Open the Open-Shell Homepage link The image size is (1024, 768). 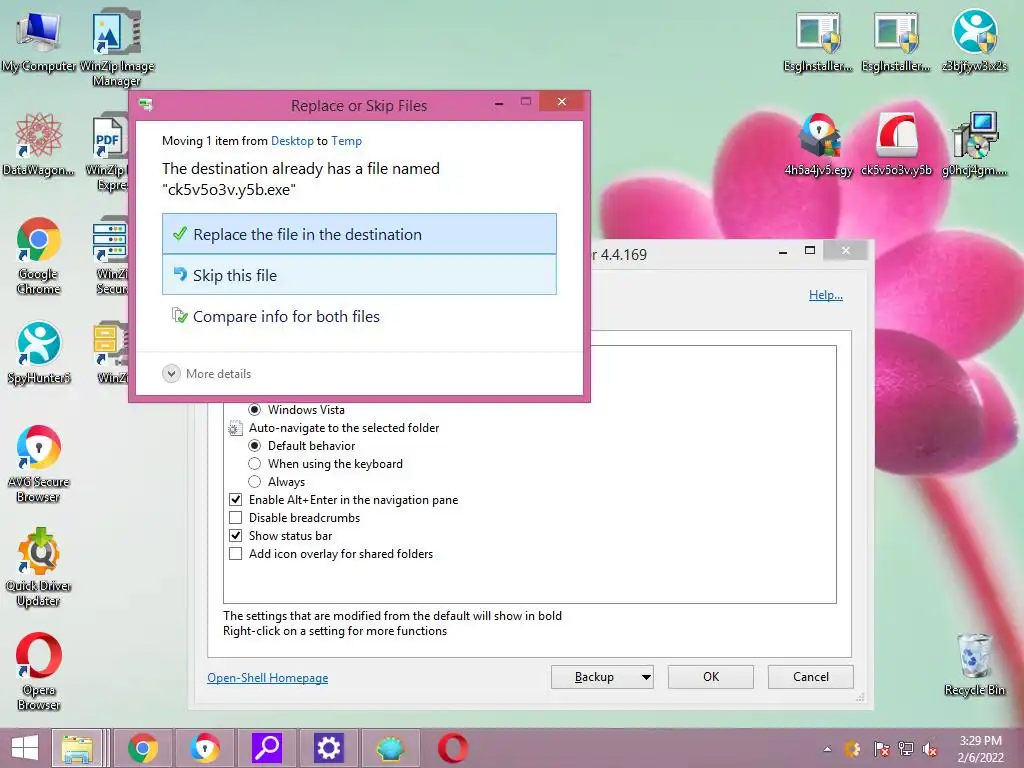(x=268, y=678)
